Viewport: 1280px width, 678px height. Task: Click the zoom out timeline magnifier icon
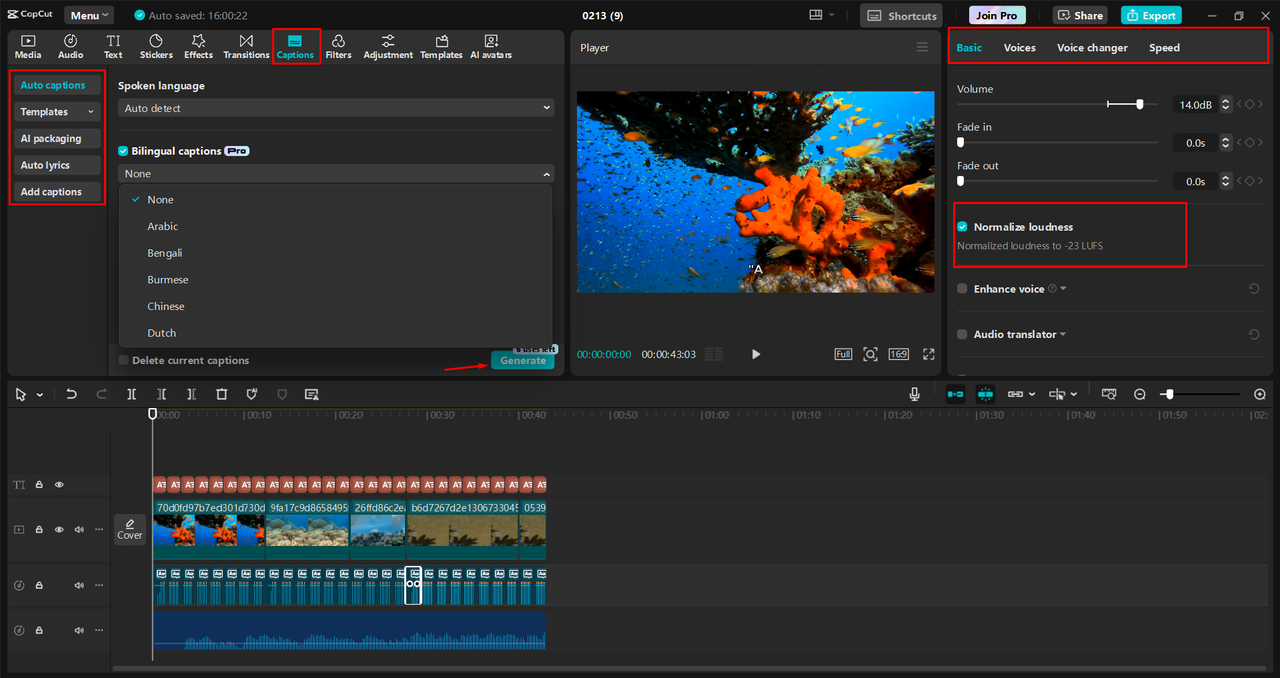[1140, 395]
